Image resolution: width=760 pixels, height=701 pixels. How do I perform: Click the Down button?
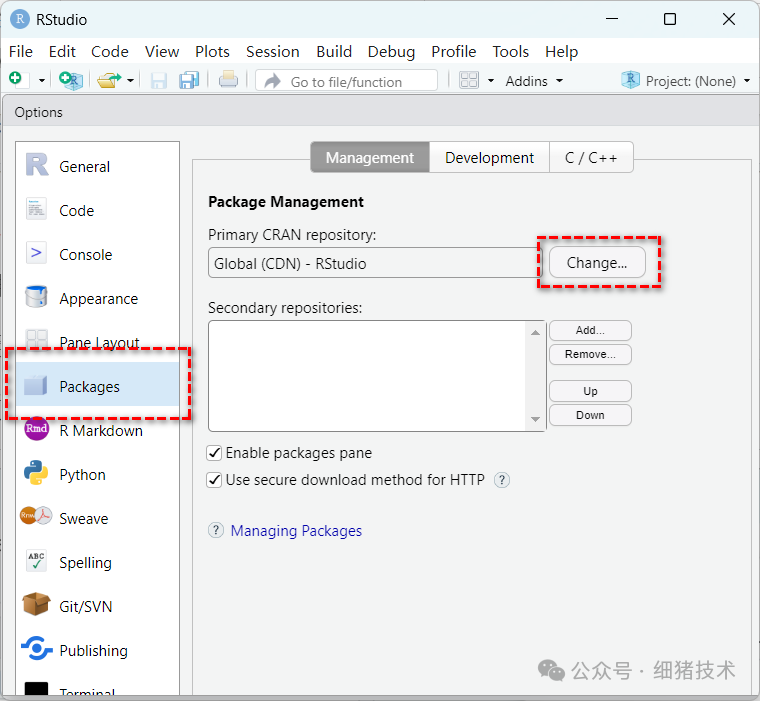pyautogui.click(x=590, y=415)
